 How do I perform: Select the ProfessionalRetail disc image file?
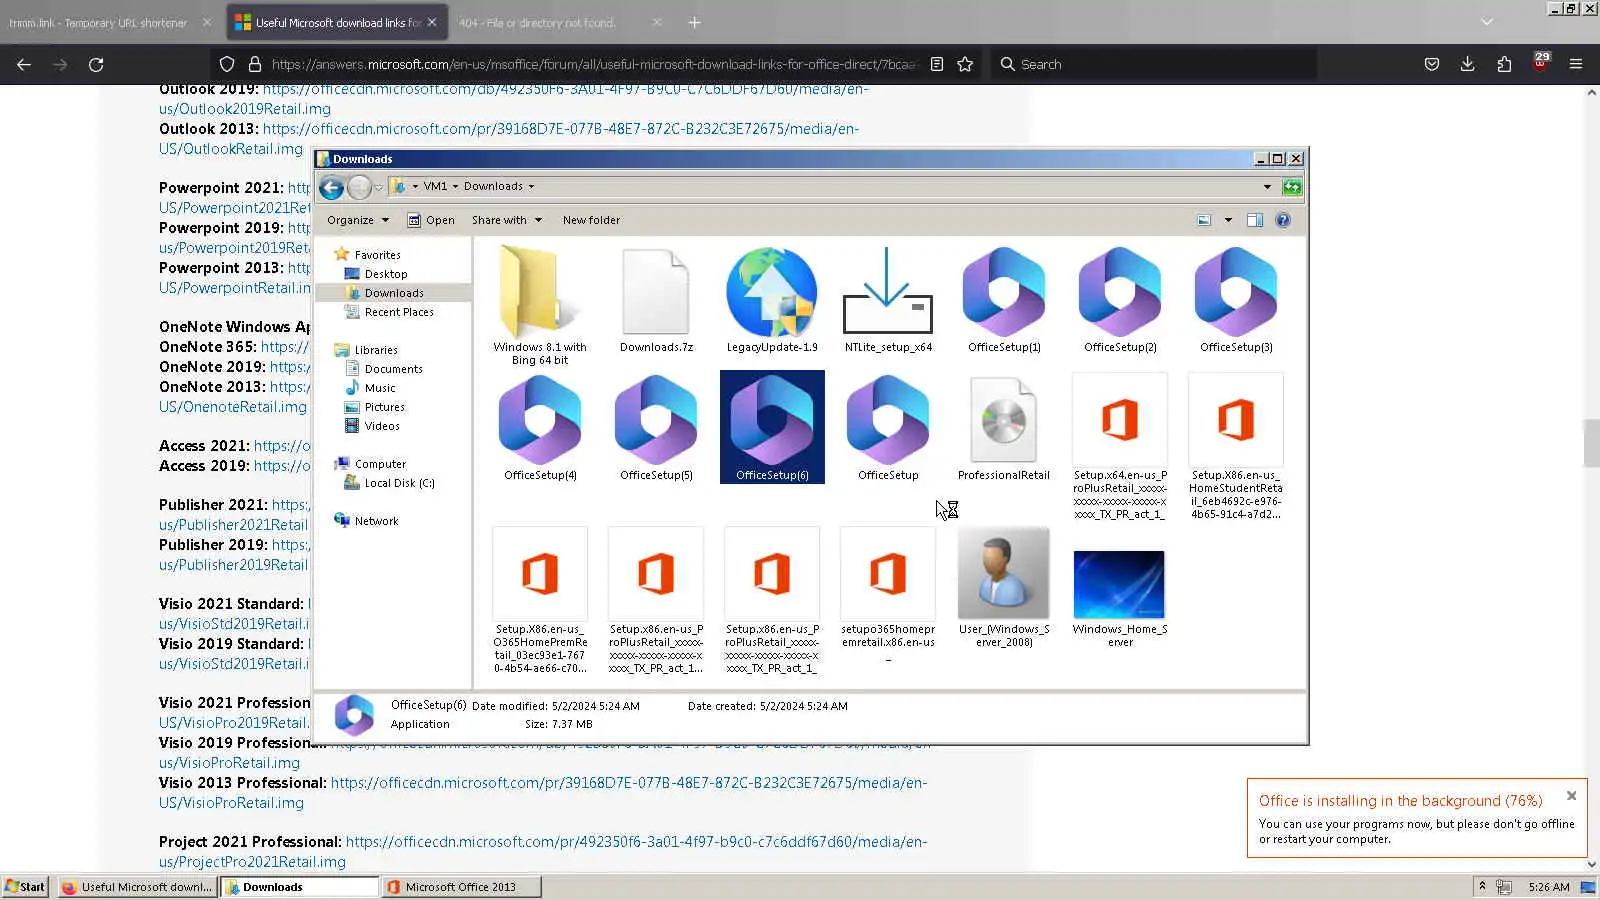(1004, 428)
